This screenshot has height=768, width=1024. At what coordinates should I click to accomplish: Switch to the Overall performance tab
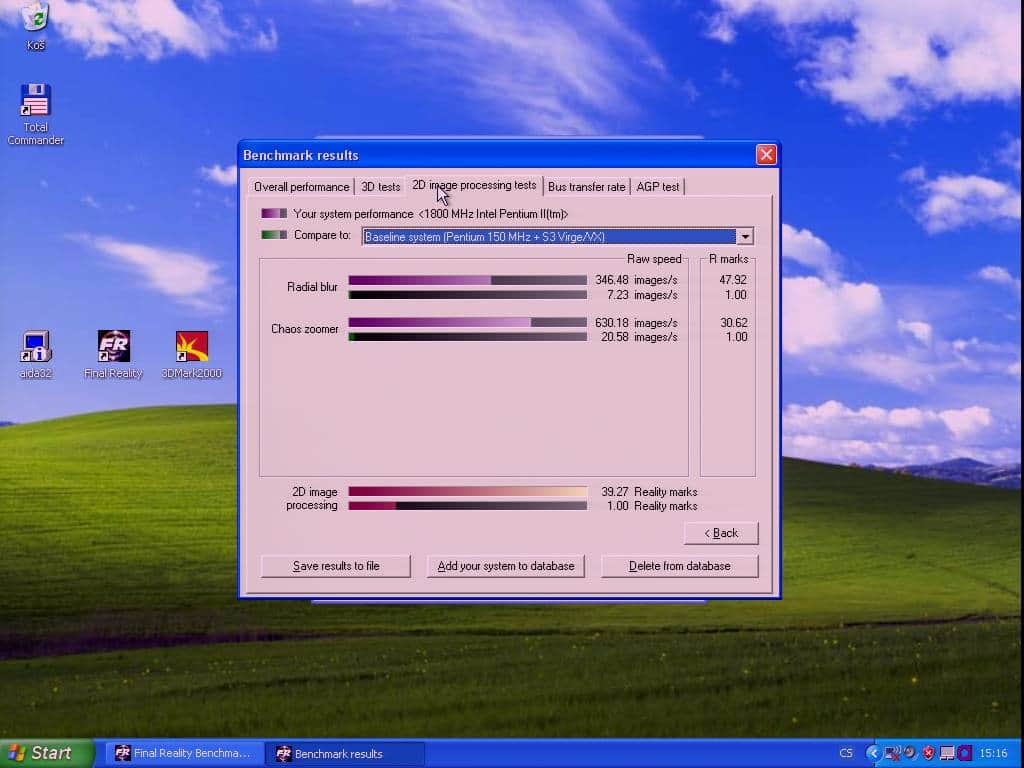(301, 187)
